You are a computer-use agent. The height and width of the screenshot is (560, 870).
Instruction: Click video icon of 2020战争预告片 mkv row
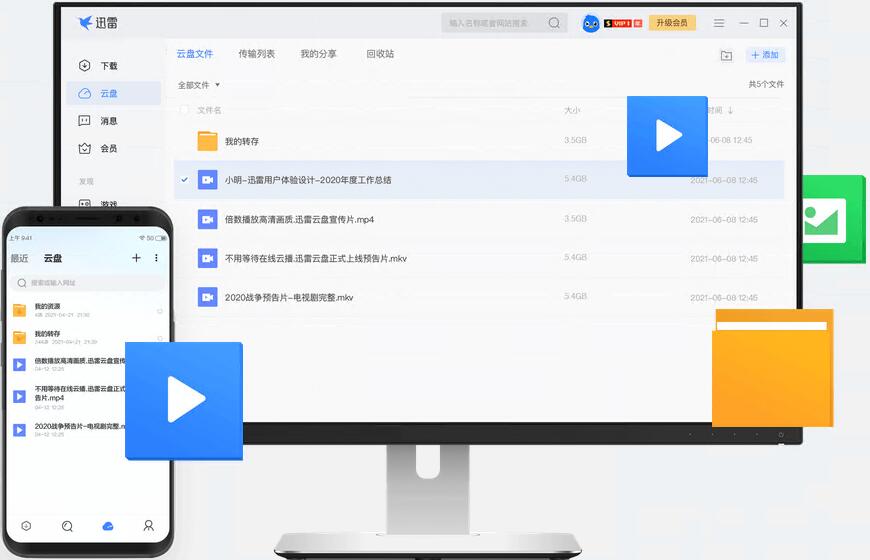(208, 297)
